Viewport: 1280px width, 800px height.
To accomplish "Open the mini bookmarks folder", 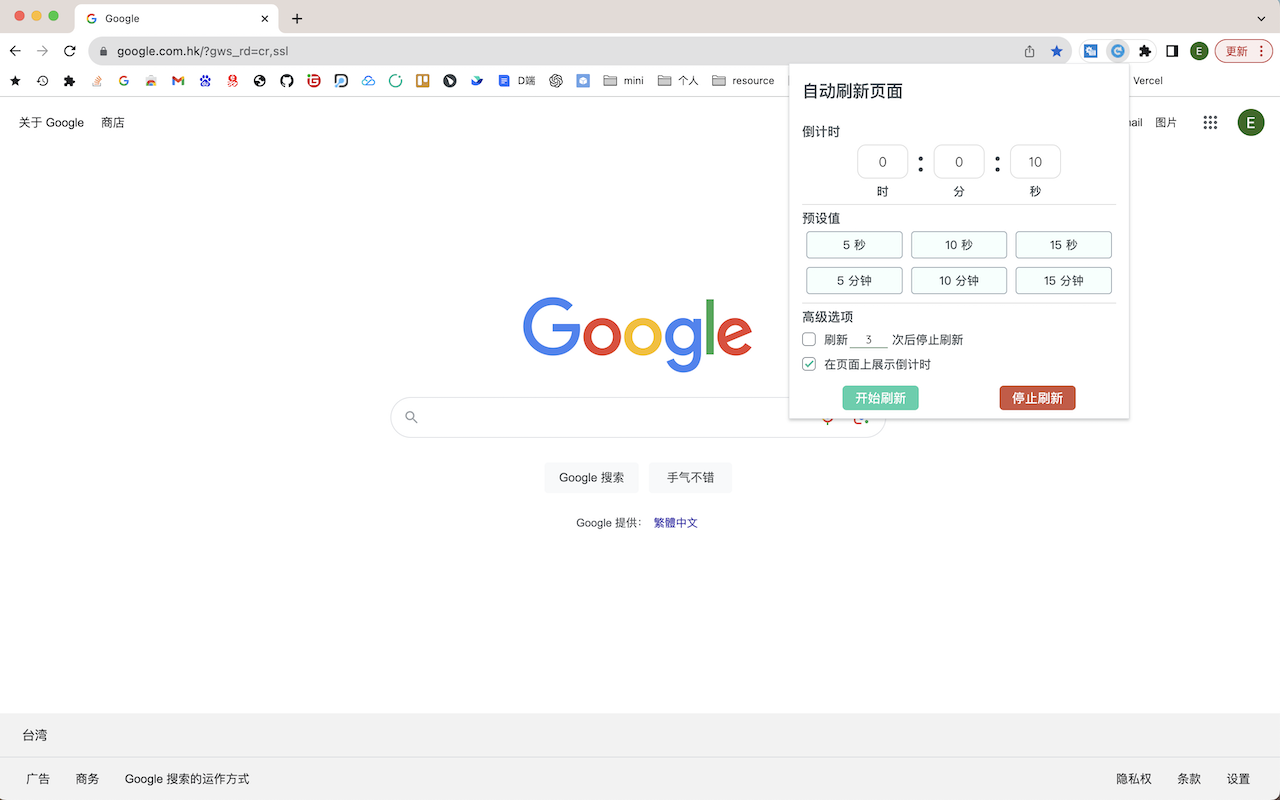I will (623, 81).
